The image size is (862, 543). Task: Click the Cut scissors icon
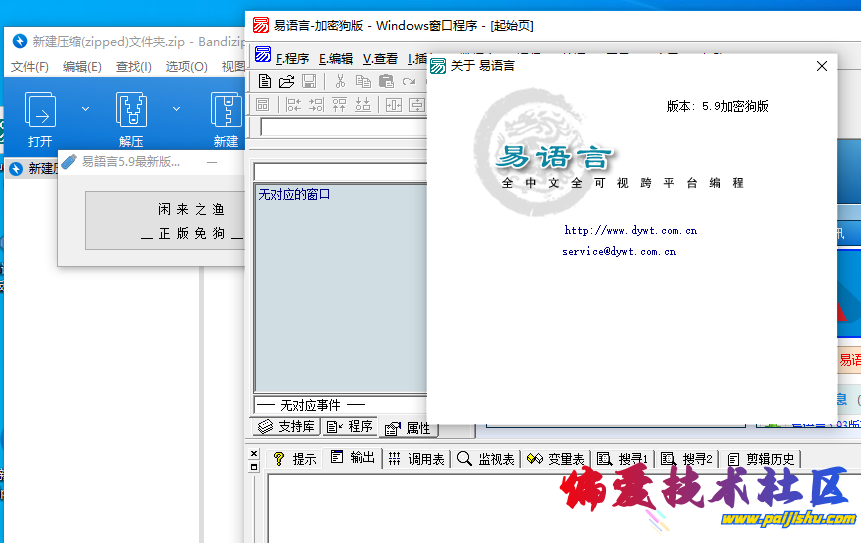(x=340, y=81)
